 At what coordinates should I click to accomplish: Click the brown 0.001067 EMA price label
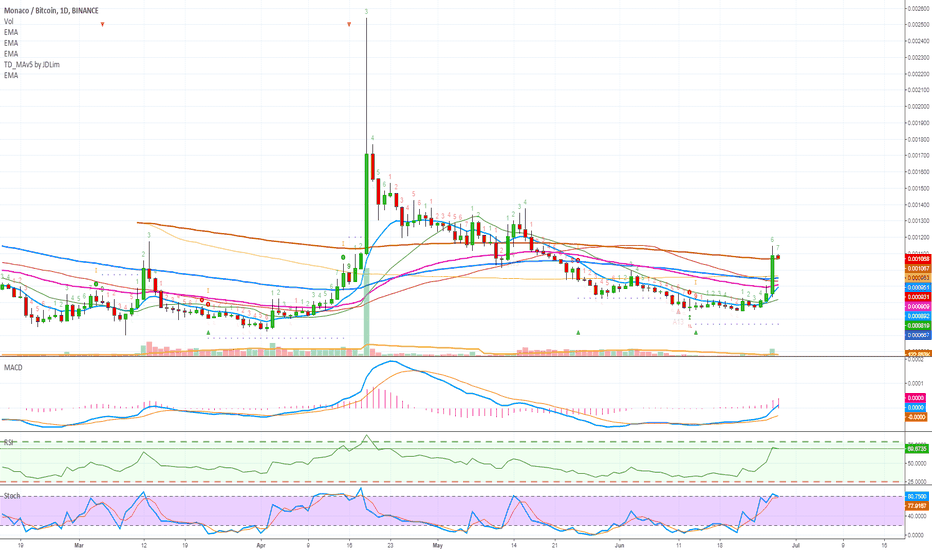tap(917, 268)
